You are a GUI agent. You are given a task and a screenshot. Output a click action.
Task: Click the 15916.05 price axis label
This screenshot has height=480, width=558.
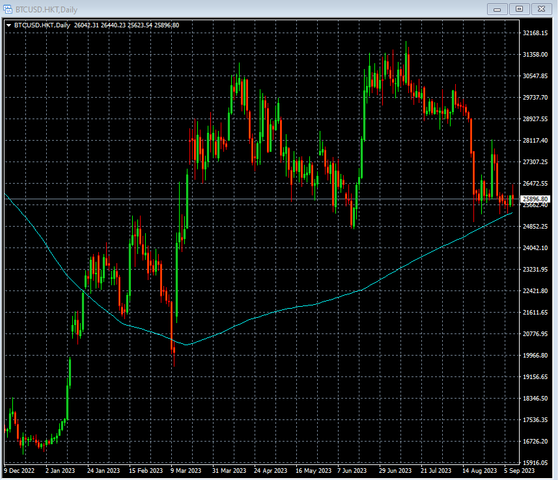[x=535, y=463]
